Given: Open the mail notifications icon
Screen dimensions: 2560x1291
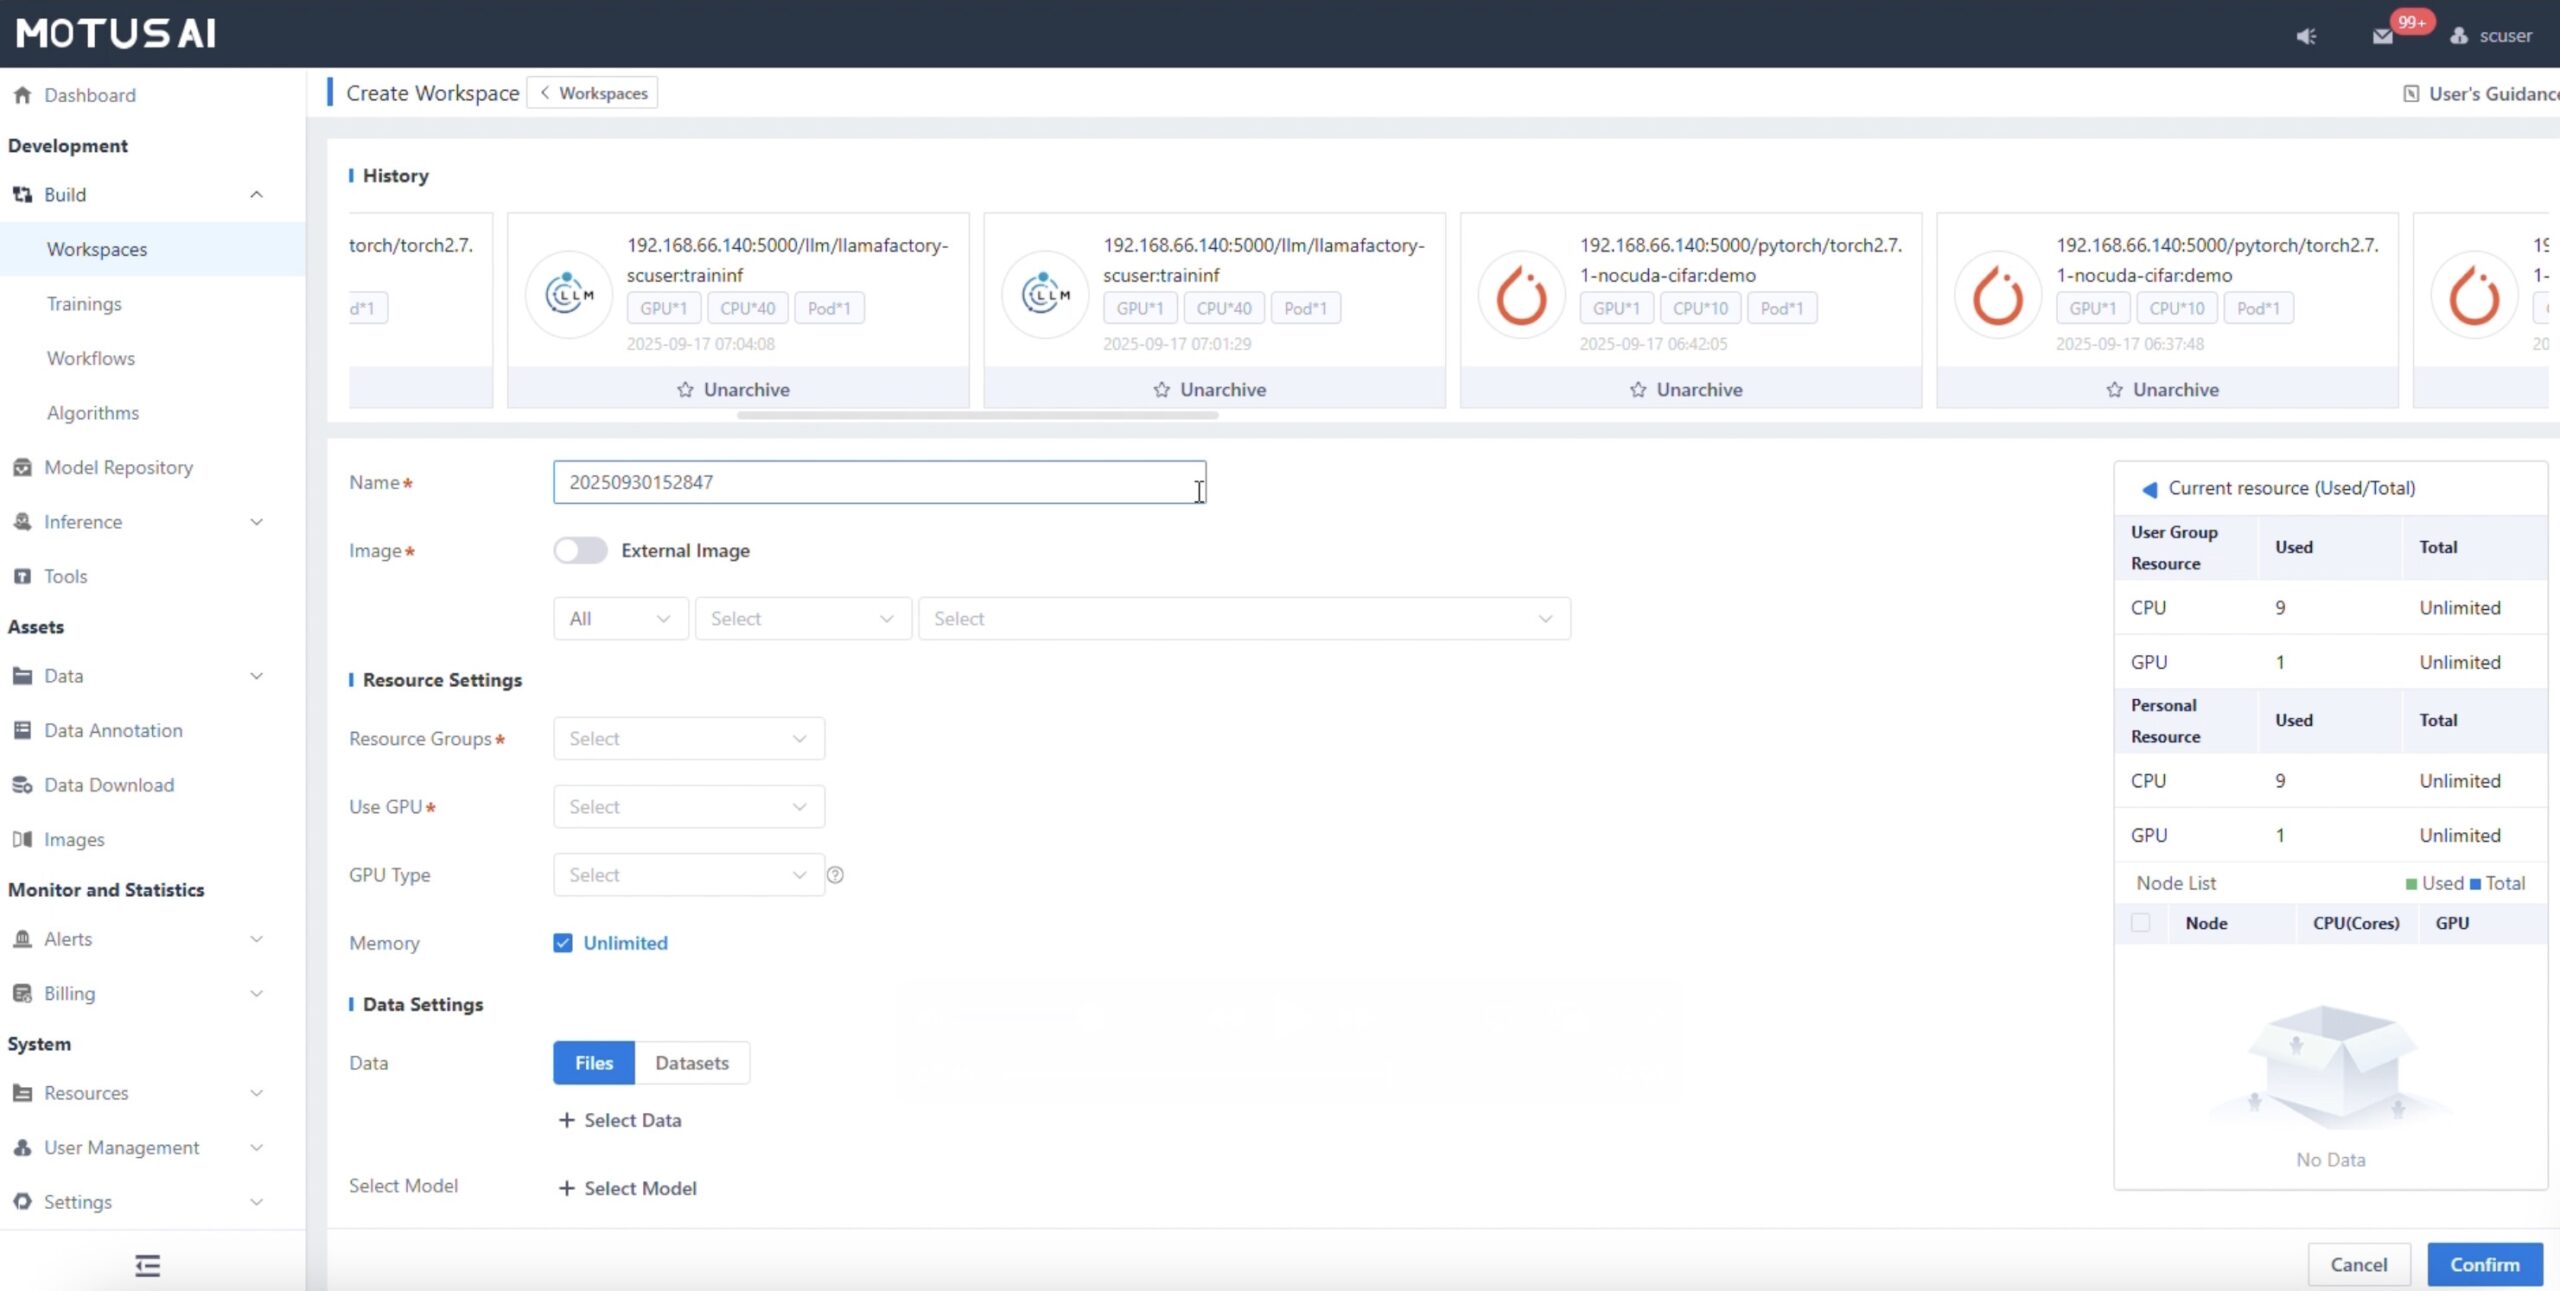Looking at the screenshot, I should 2383,36.
